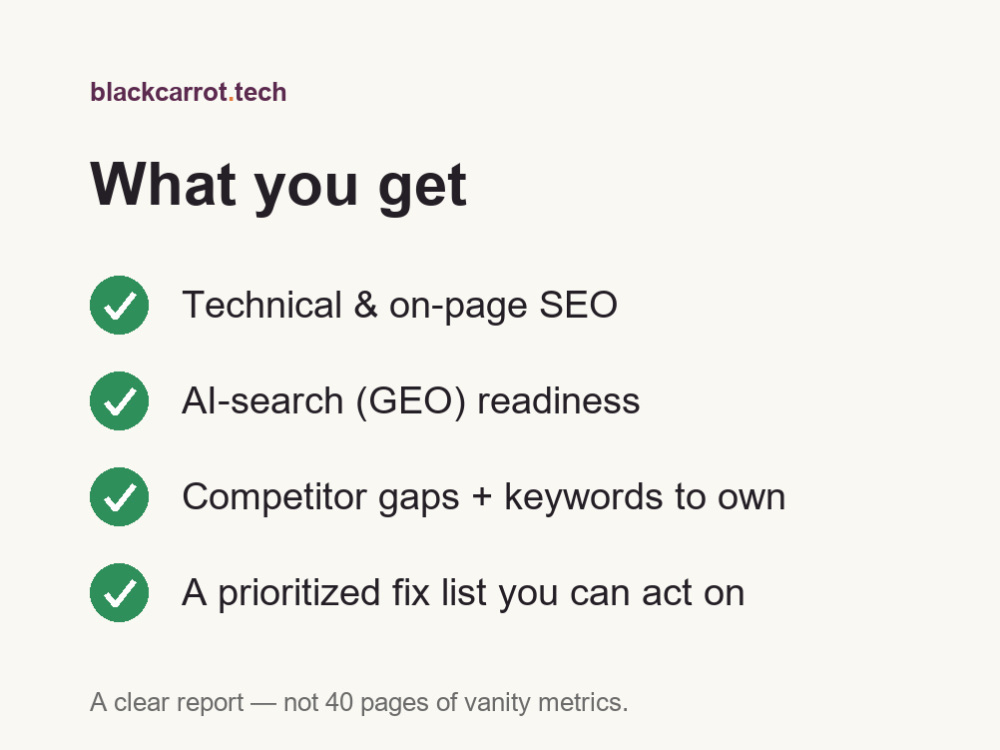This screenshot has width=1000, height=750.
Task: Select the 'What you get' heading
Action: point(279,186)
